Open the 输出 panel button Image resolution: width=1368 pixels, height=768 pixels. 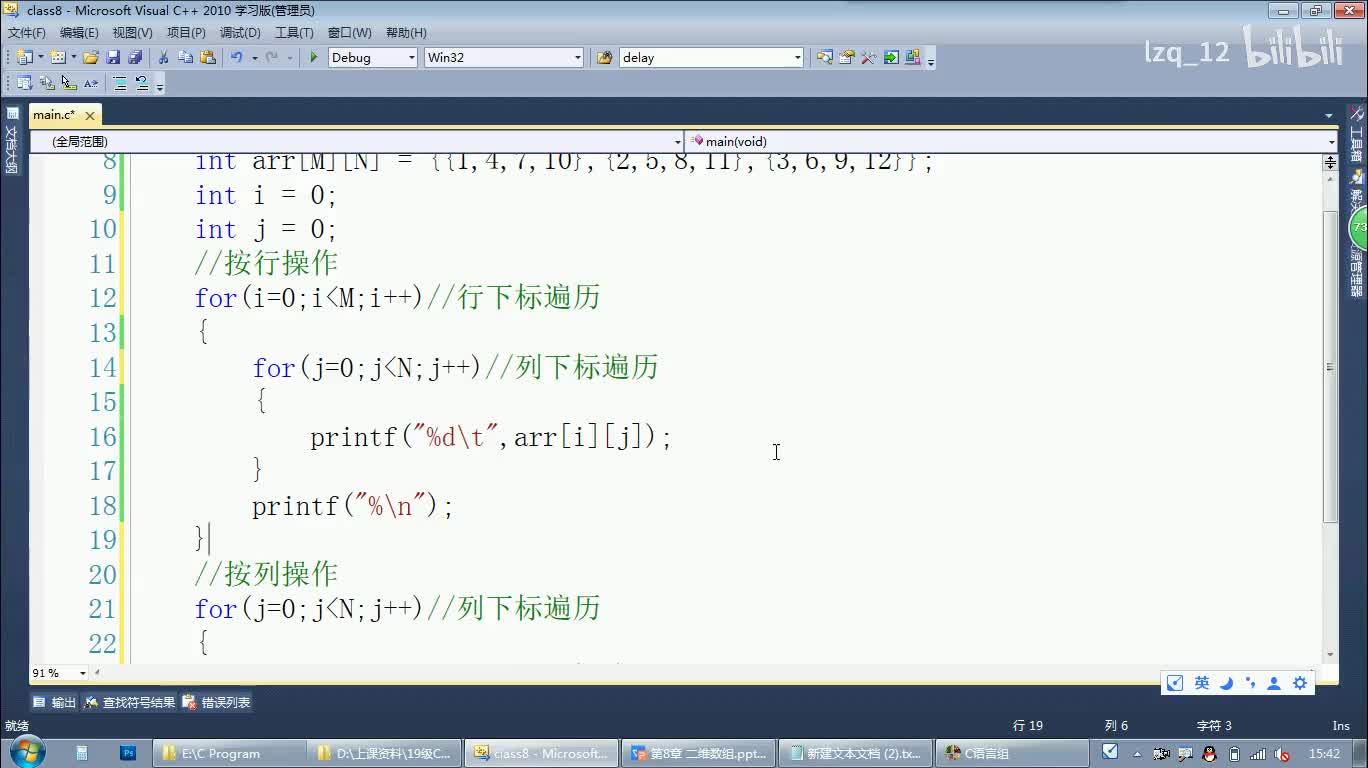(x=55, y=703)
